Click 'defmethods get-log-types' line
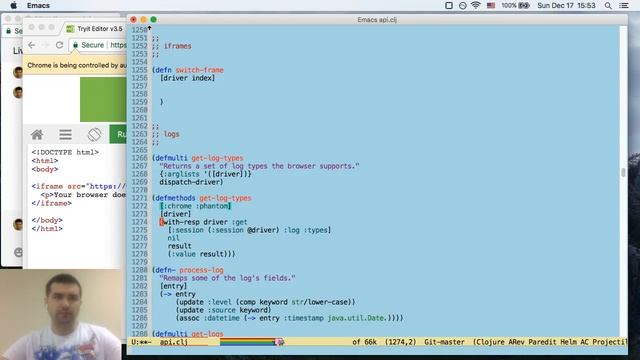The width and height of the screenshot is (640, 360). tap(202, 198)
